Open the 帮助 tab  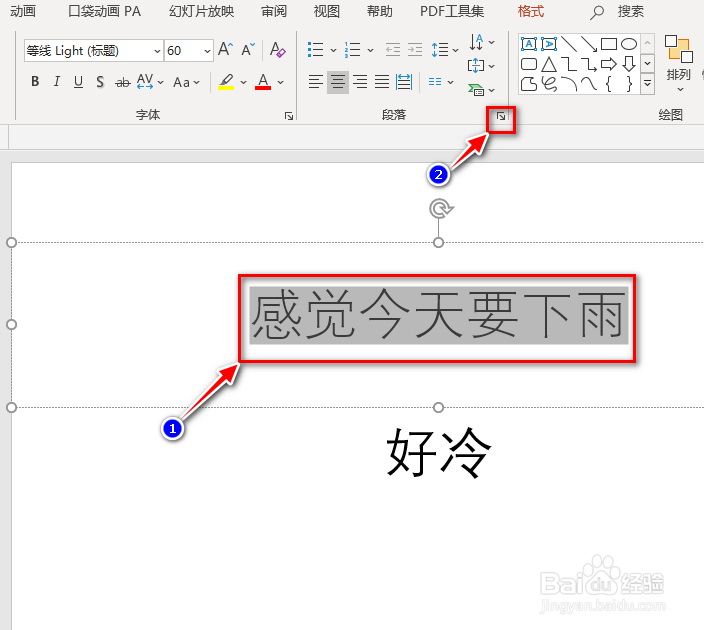pyautogui.click(x=379, y=11)
